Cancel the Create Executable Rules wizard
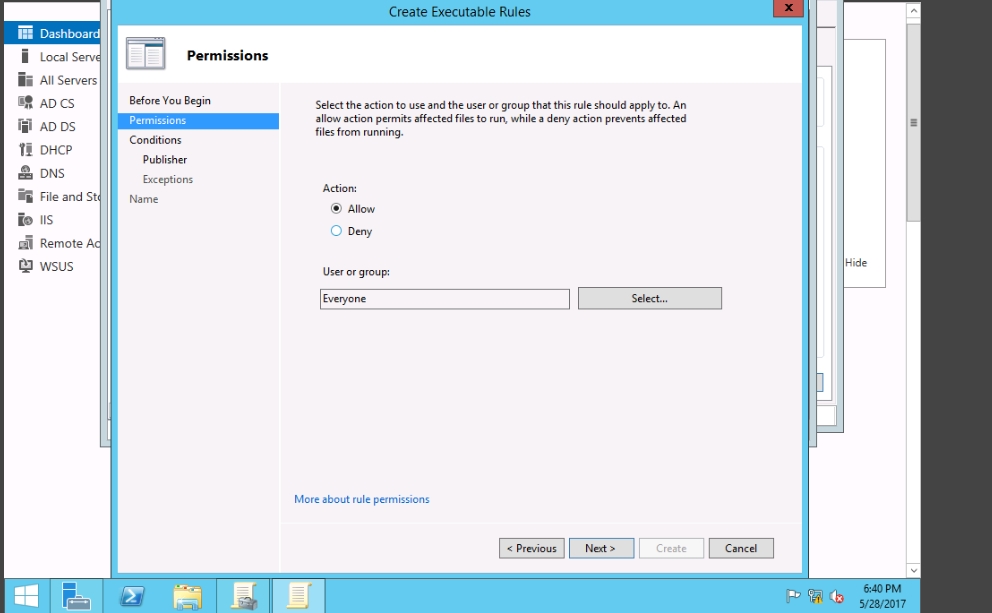This screenshot has height=613, width=992. (740, 548)
